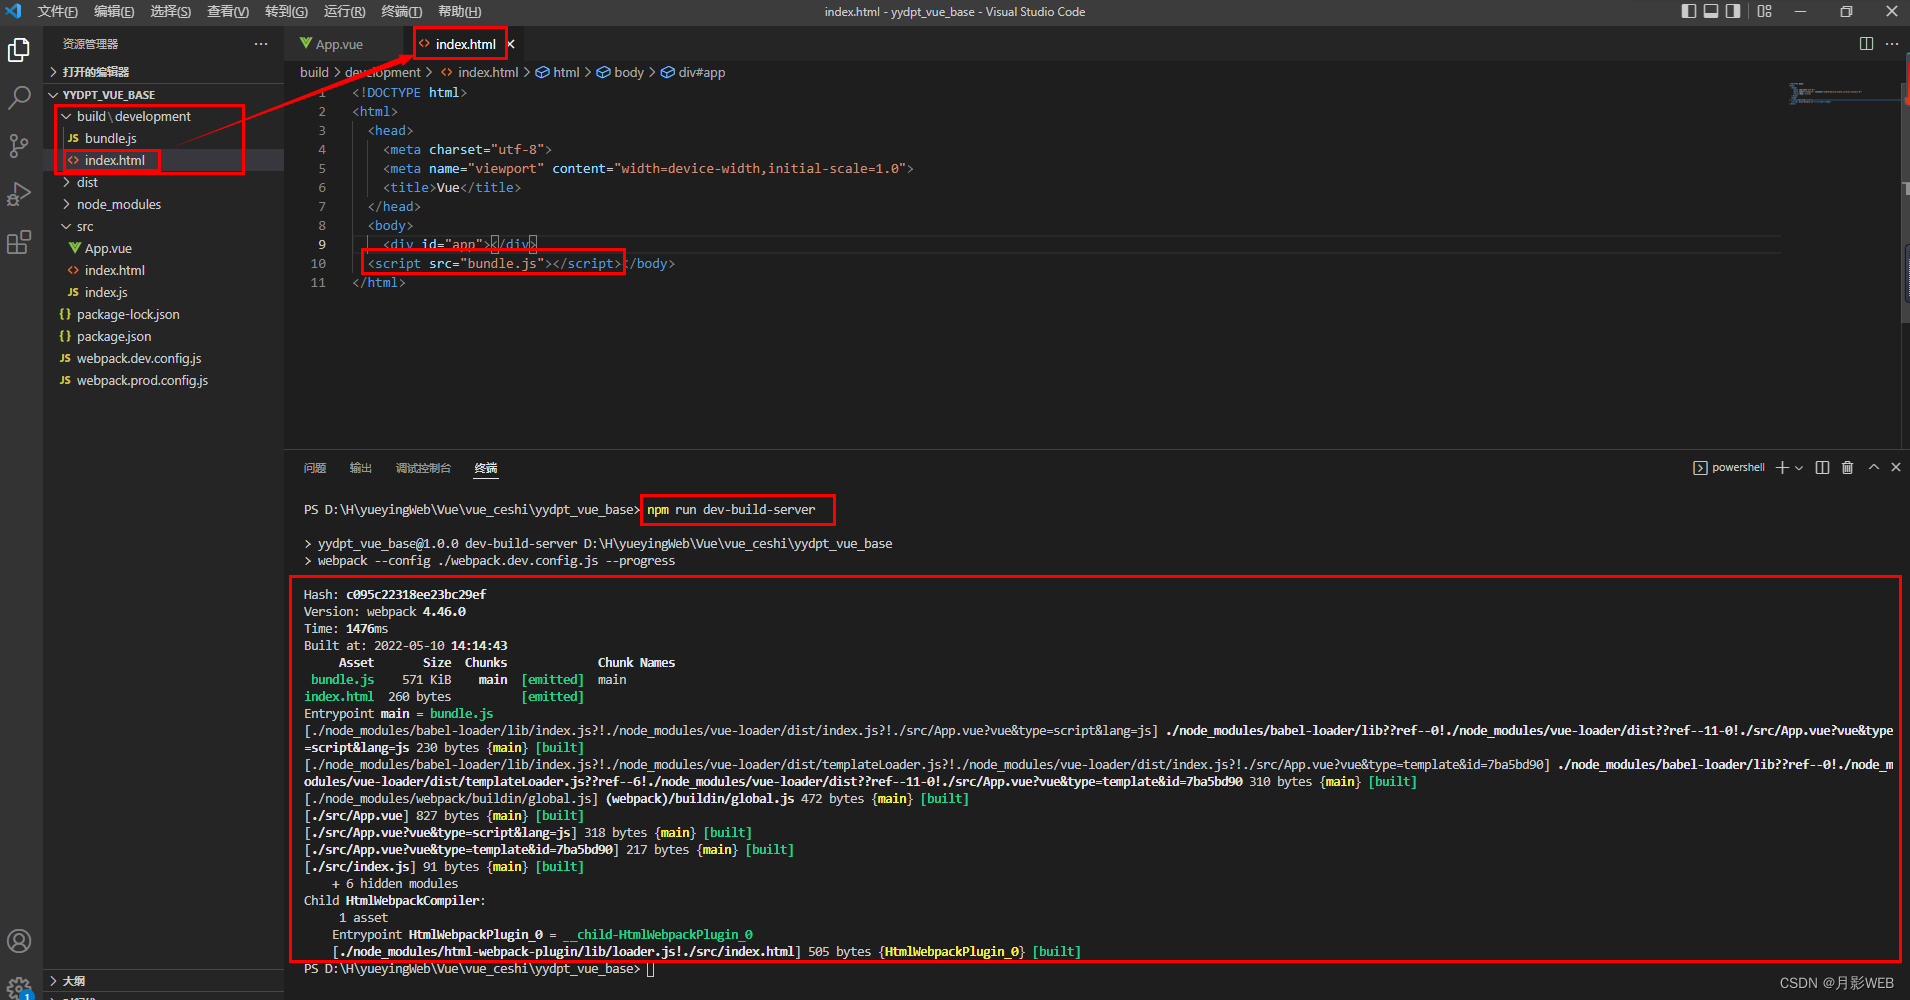Toggle bottom panel layout icon
This screenshot has width=1910, height=1000.
[1711, 11]
